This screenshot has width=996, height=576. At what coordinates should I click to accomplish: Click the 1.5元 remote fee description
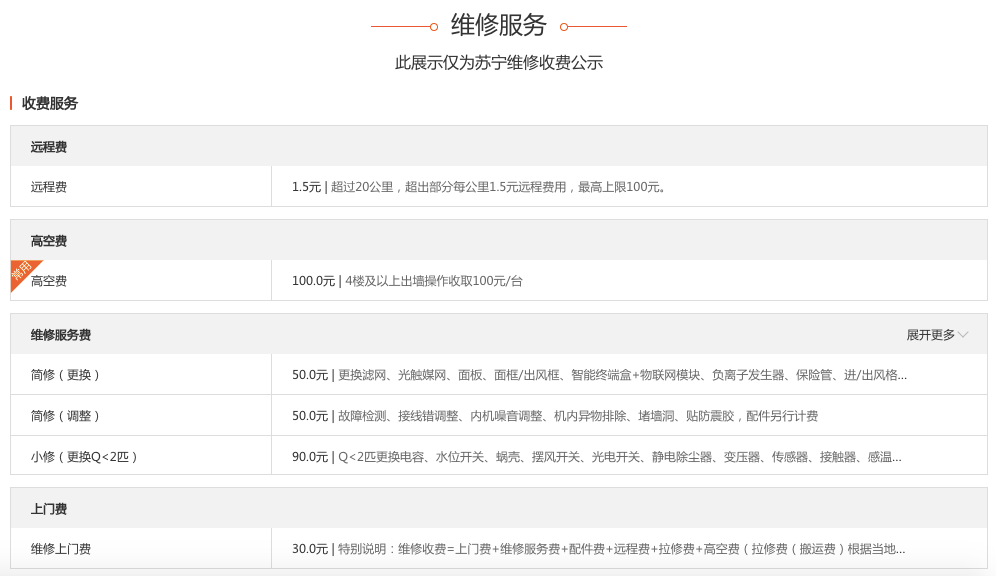(480, 187)
